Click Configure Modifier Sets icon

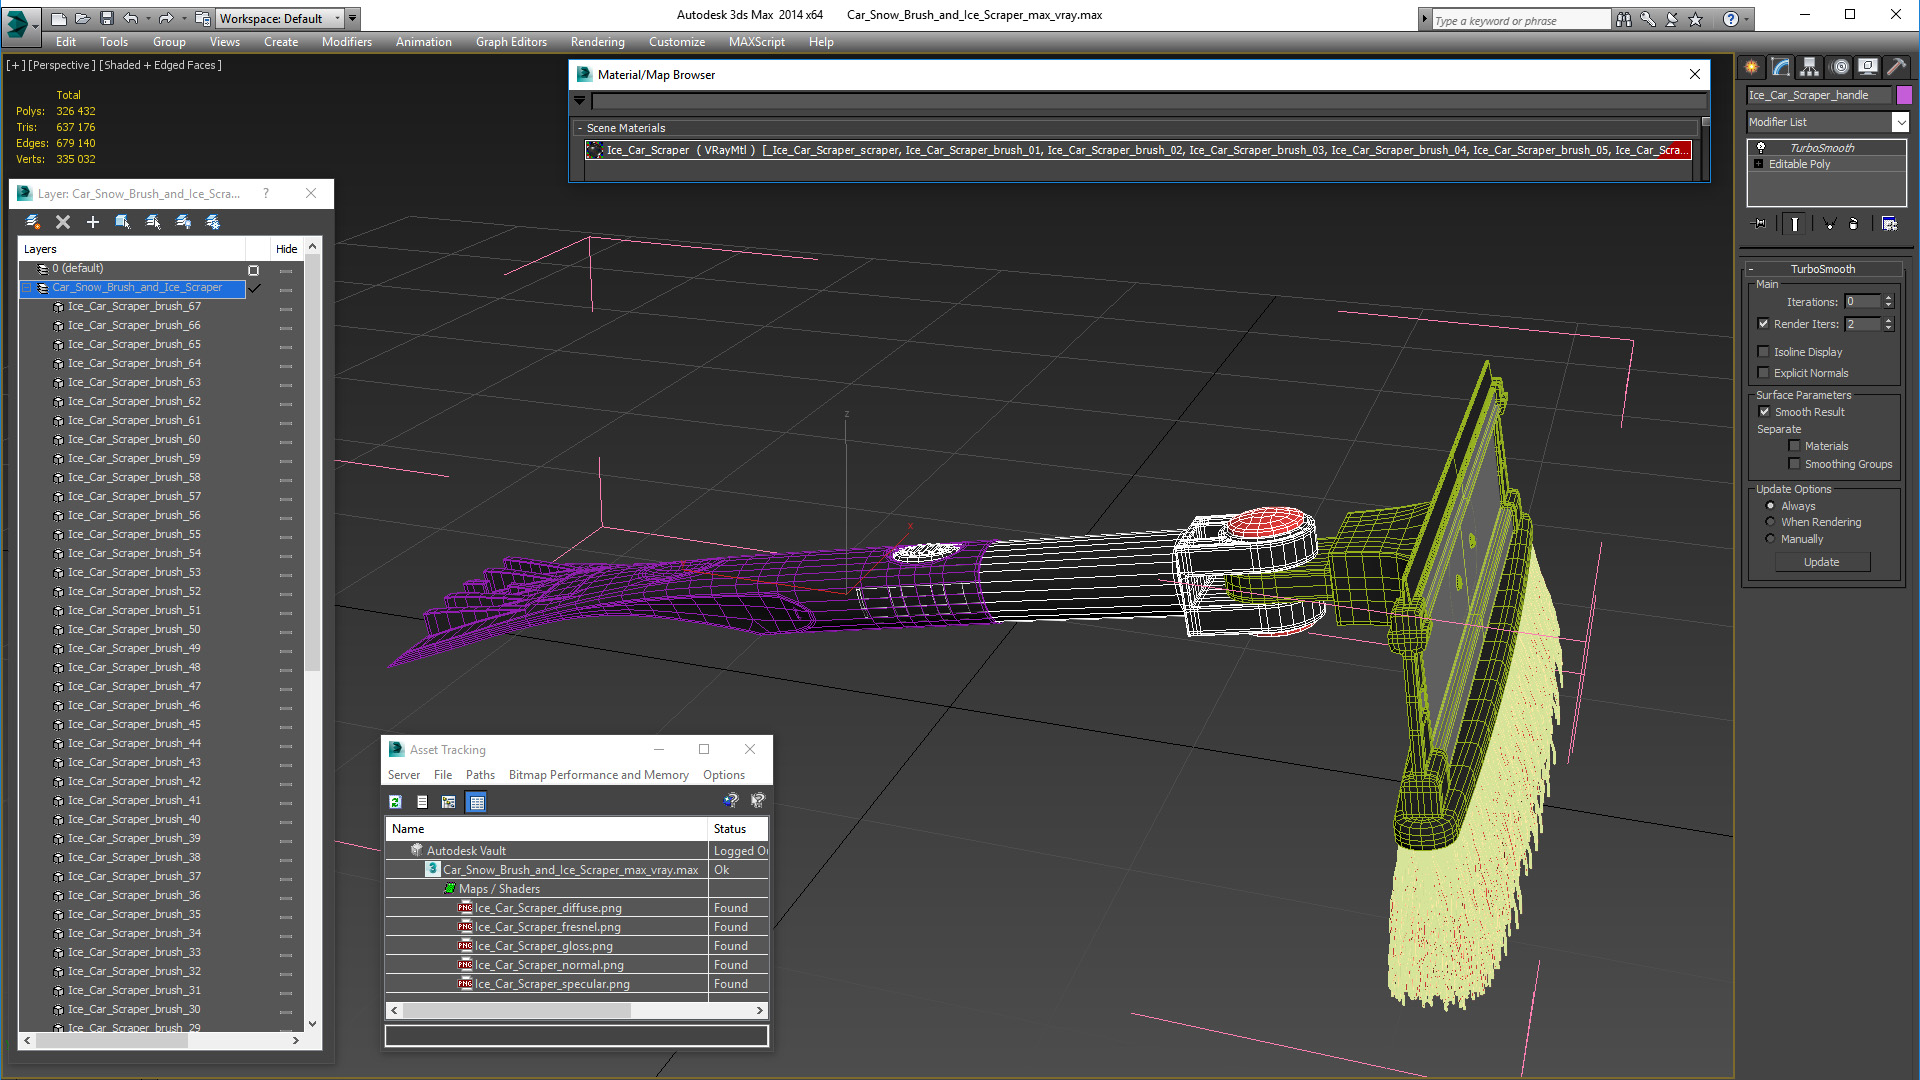pyautogui.click(x=1889, y=224)
